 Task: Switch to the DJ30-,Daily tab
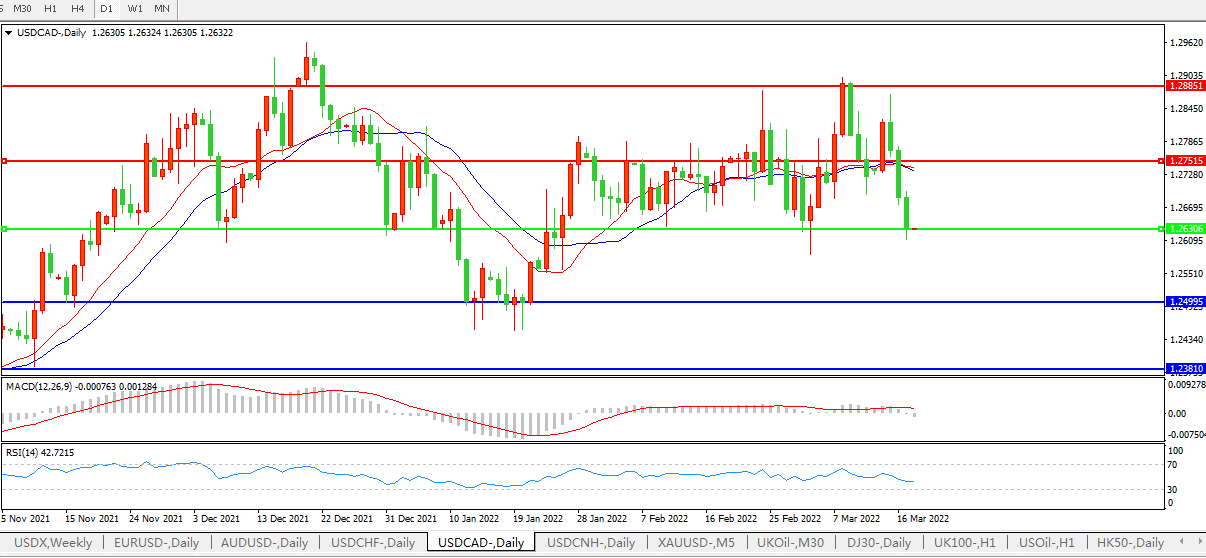tap(879, 542)
